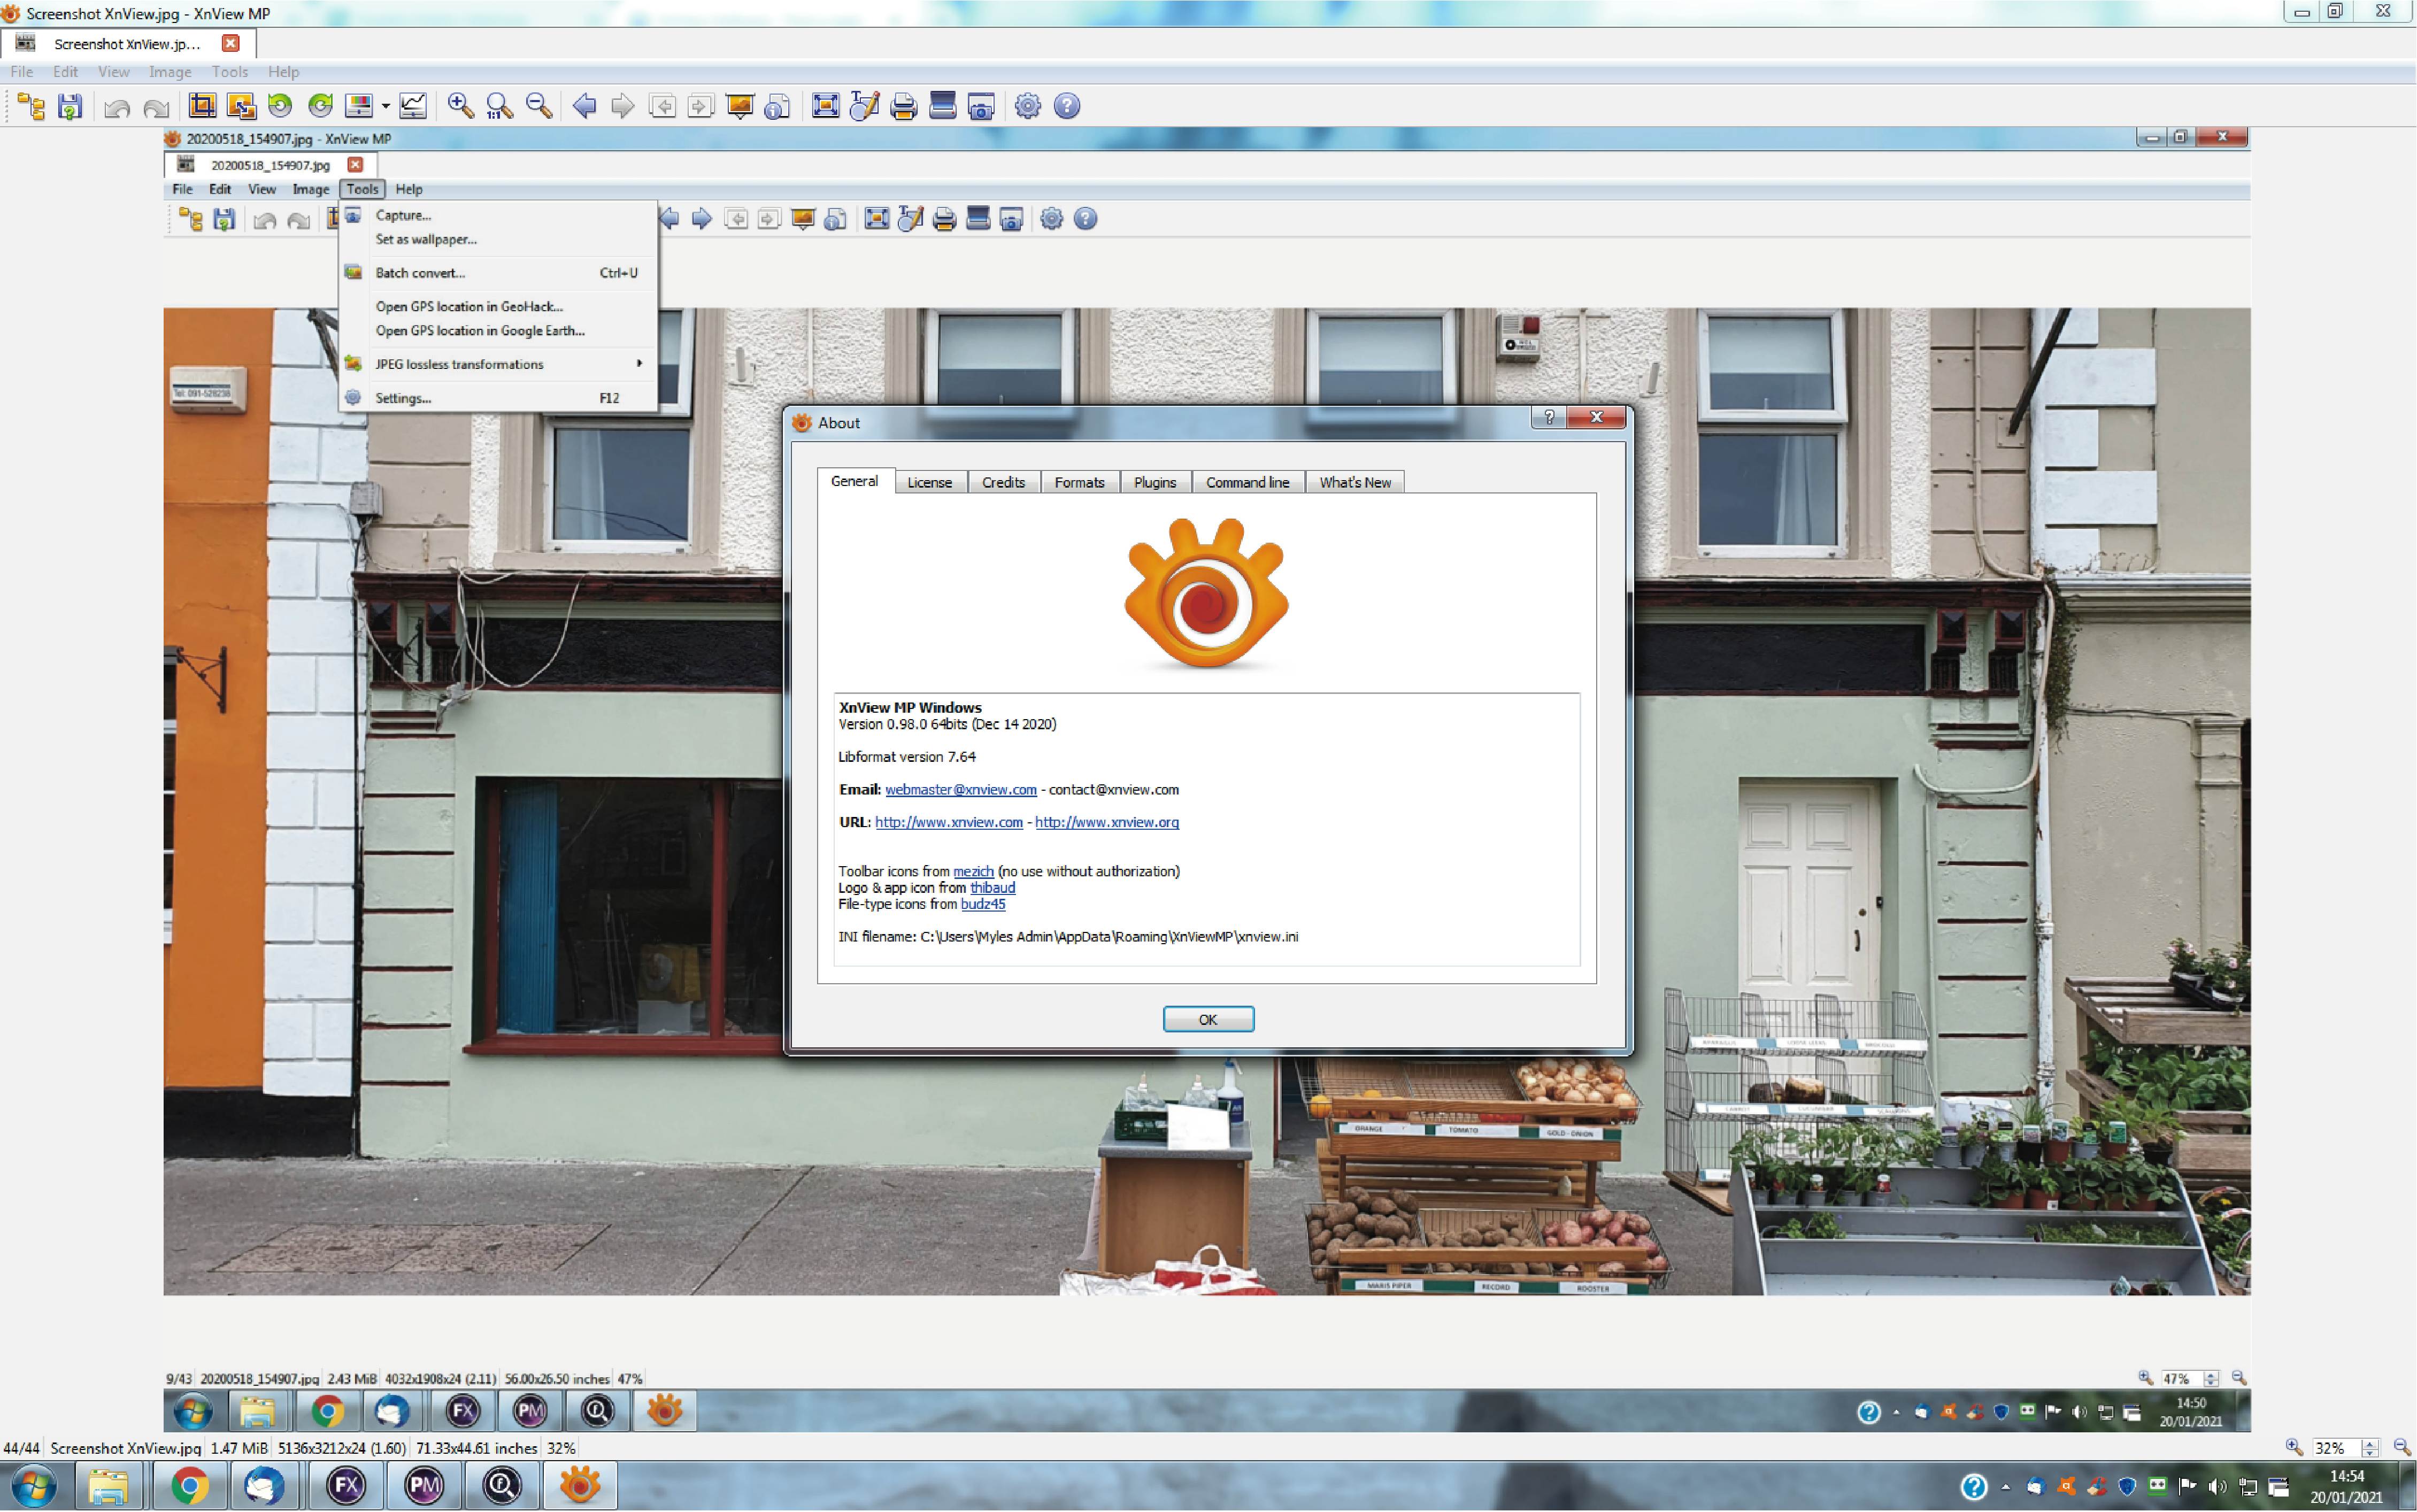Open the What's New tab

point(1354,482)
